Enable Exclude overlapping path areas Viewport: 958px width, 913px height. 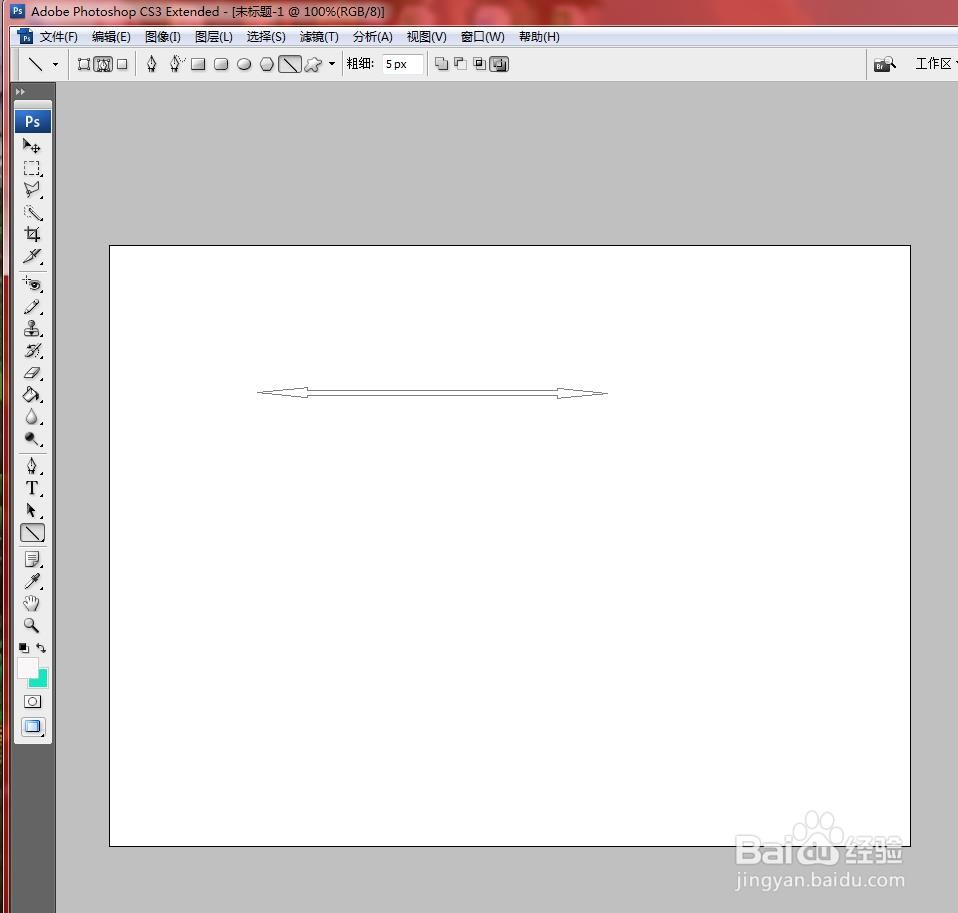499,64
